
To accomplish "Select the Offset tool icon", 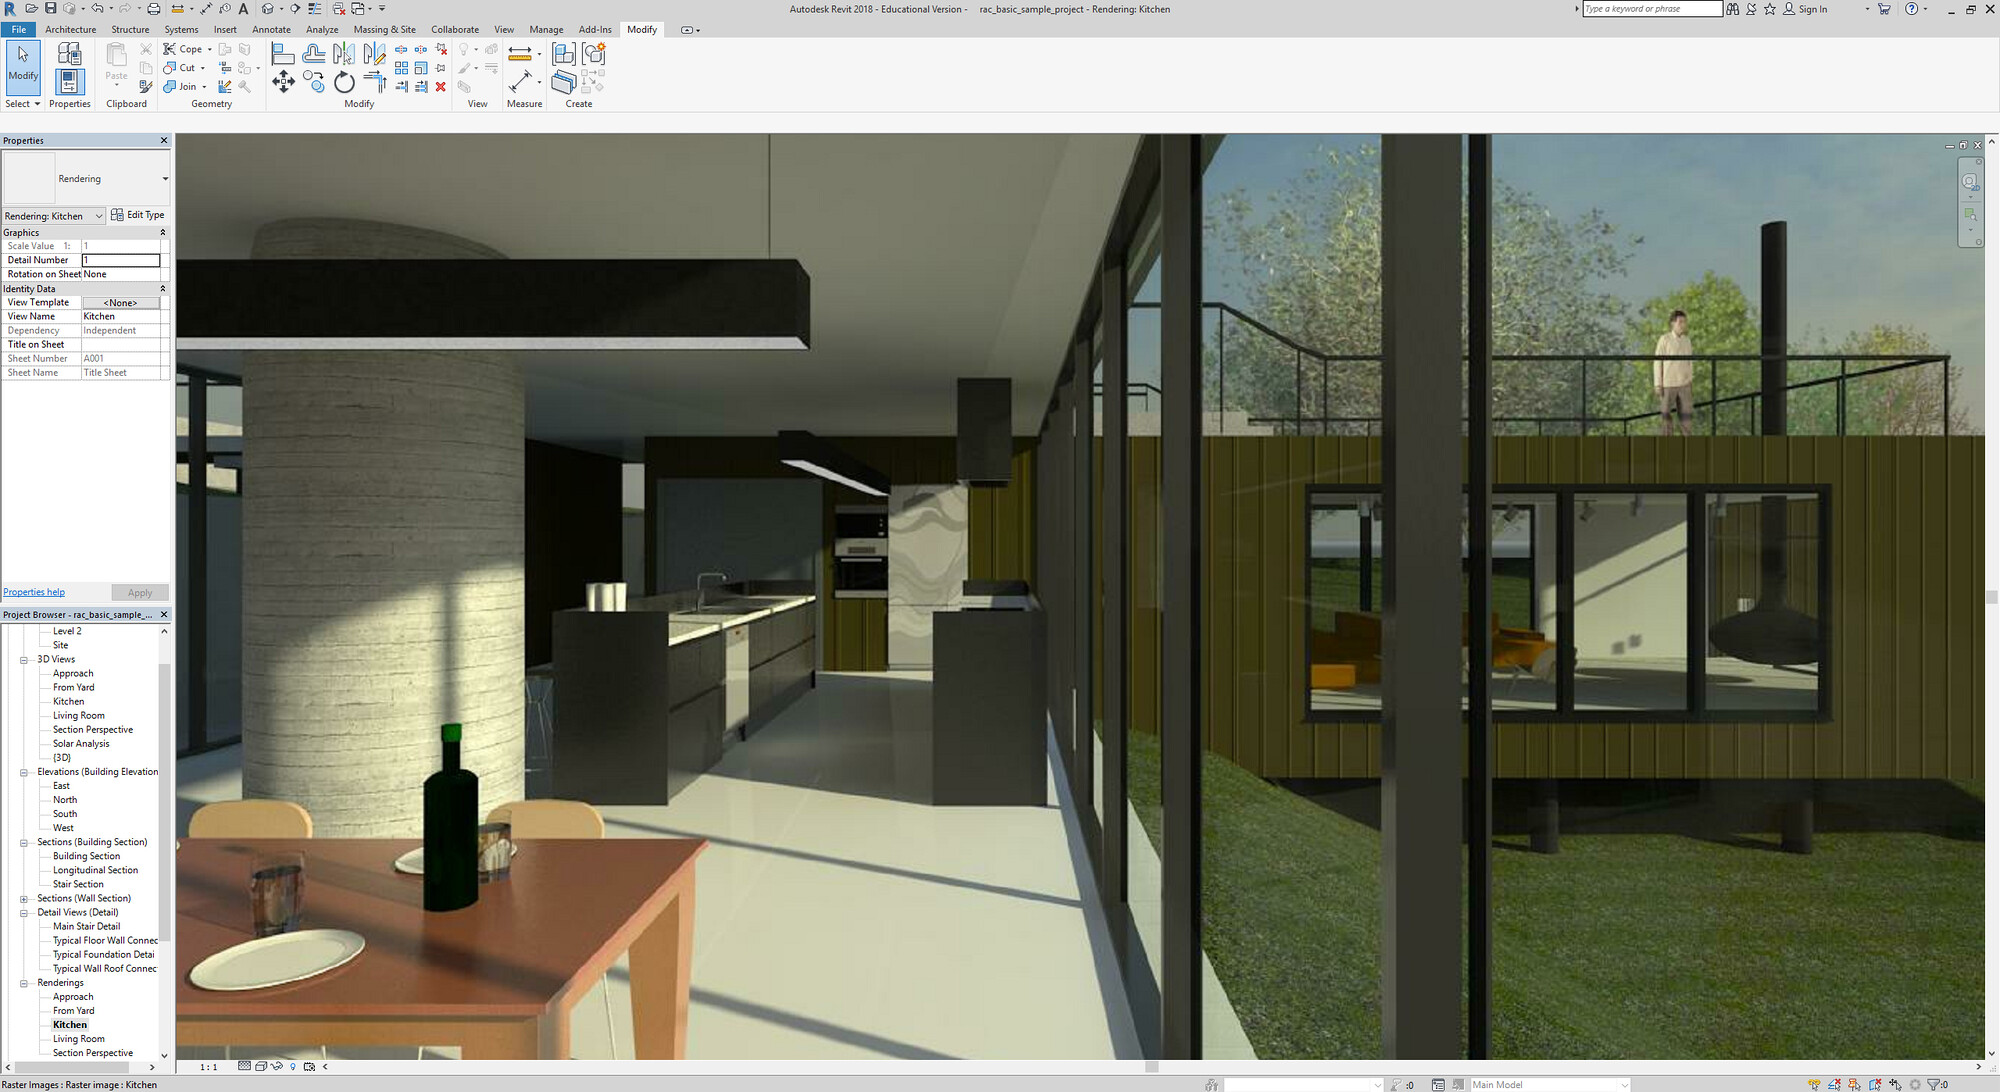I will pos(313,54).
